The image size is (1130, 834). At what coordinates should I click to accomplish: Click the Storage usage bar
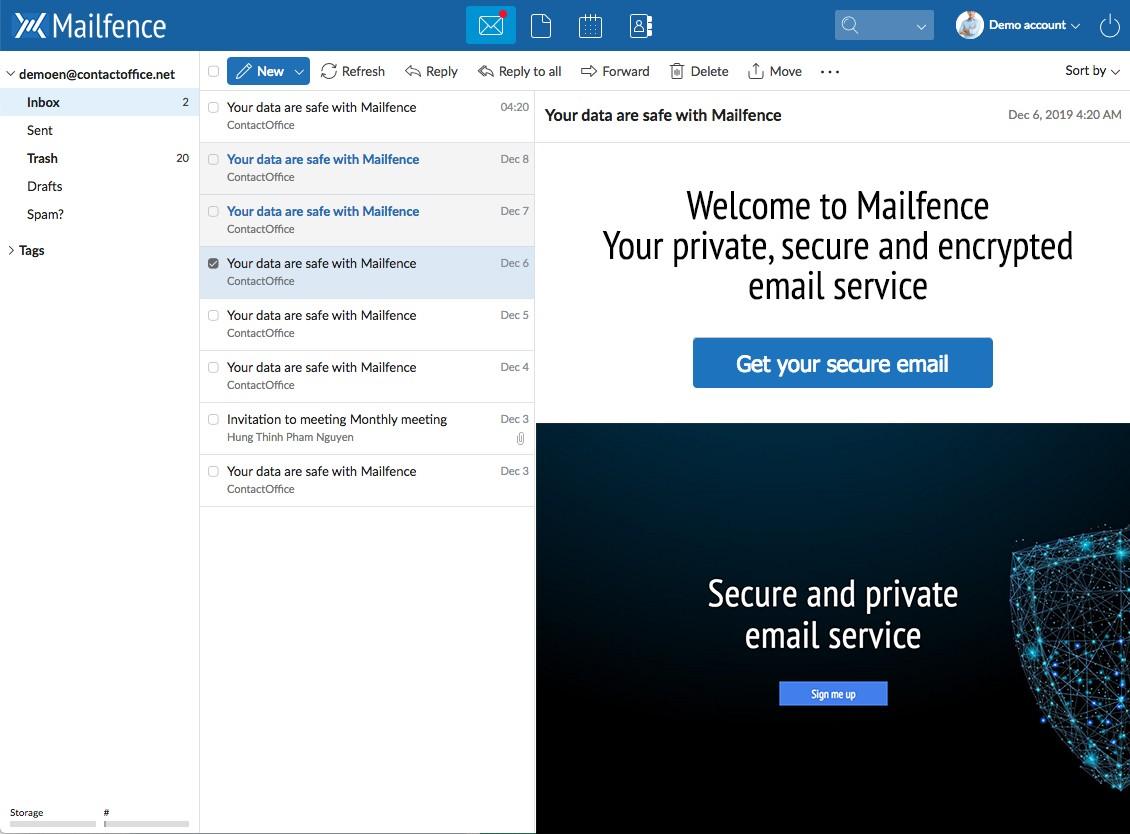click(53, 824)
